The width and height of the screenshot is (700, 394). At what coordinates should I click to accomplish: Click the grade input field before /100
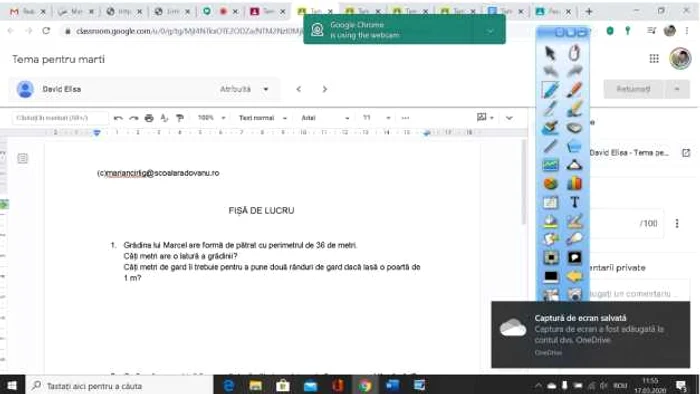(x=616, y=223)
